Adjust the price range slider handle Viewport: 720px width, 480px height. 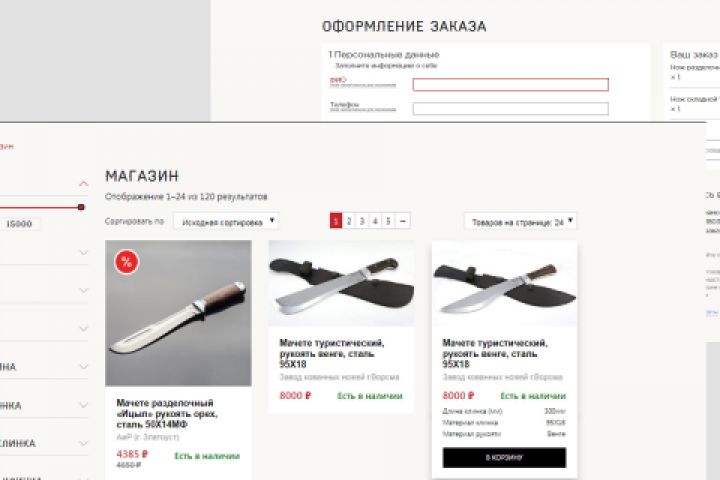pyautogui.click(x=81, y=207)
